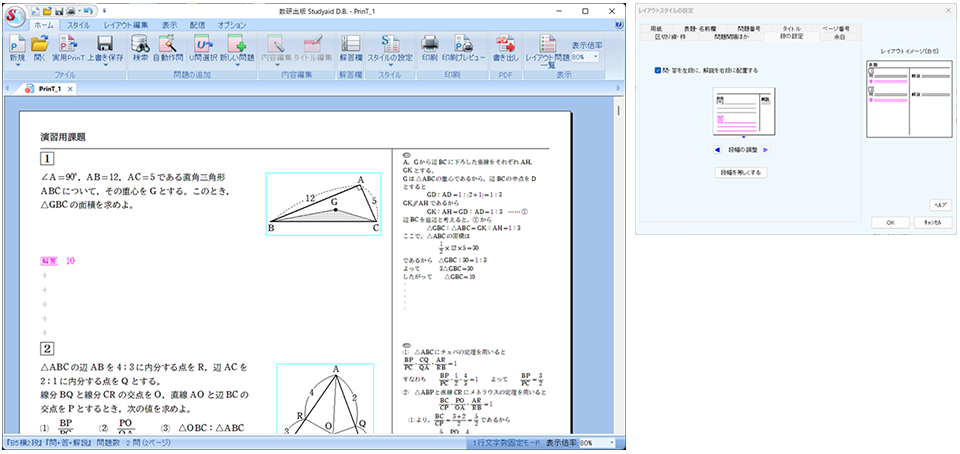Click the problem 1 triangle figure
The height and width of the screenshot is (454, 960).
(x=323, y=204)
